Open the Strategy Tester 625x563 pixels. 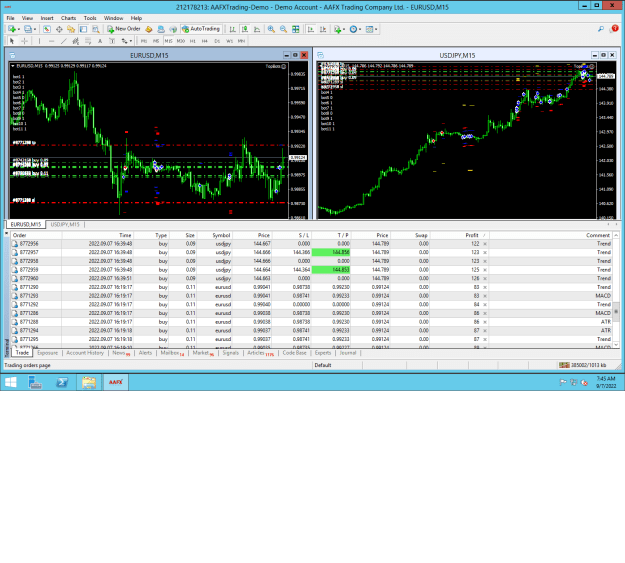(96, 29)
